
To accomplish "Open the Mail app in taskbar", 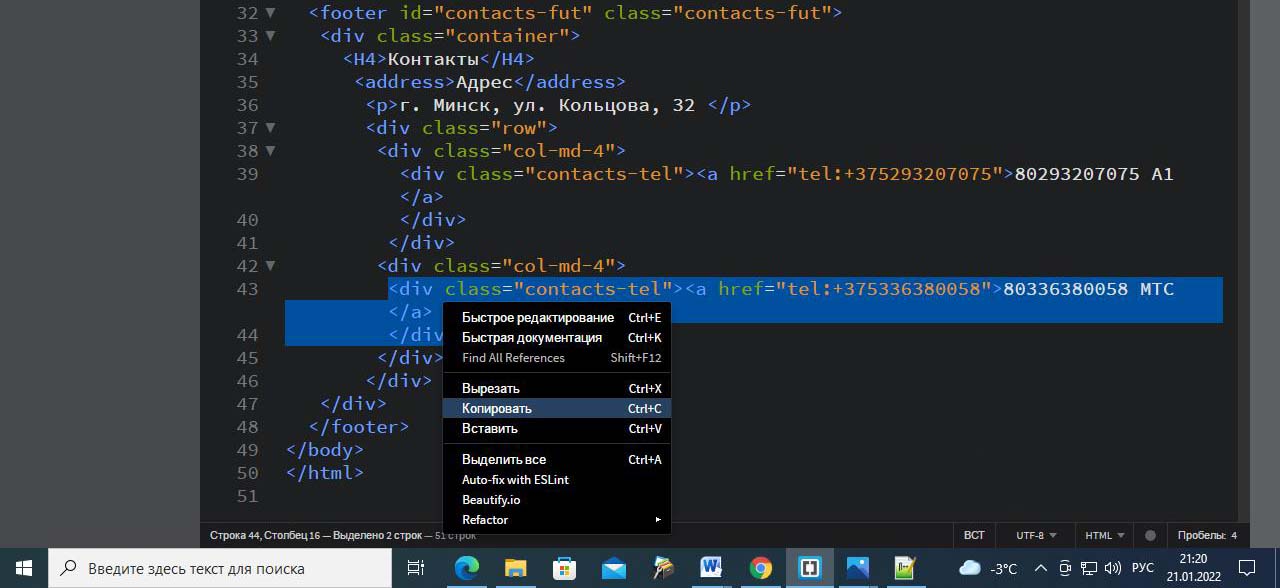I will [613, 568].
